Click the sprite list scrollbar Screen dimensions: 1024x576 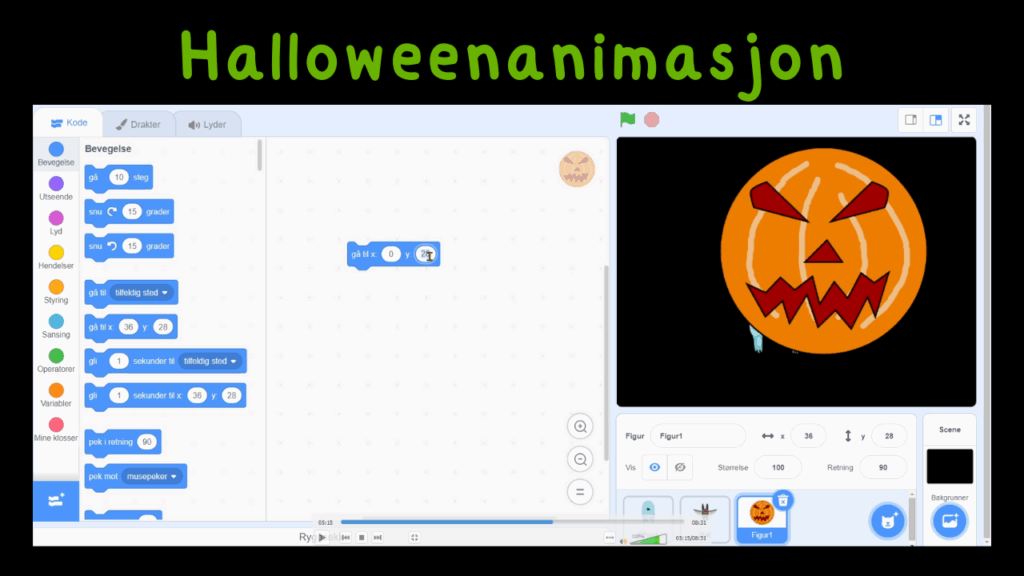912,519
